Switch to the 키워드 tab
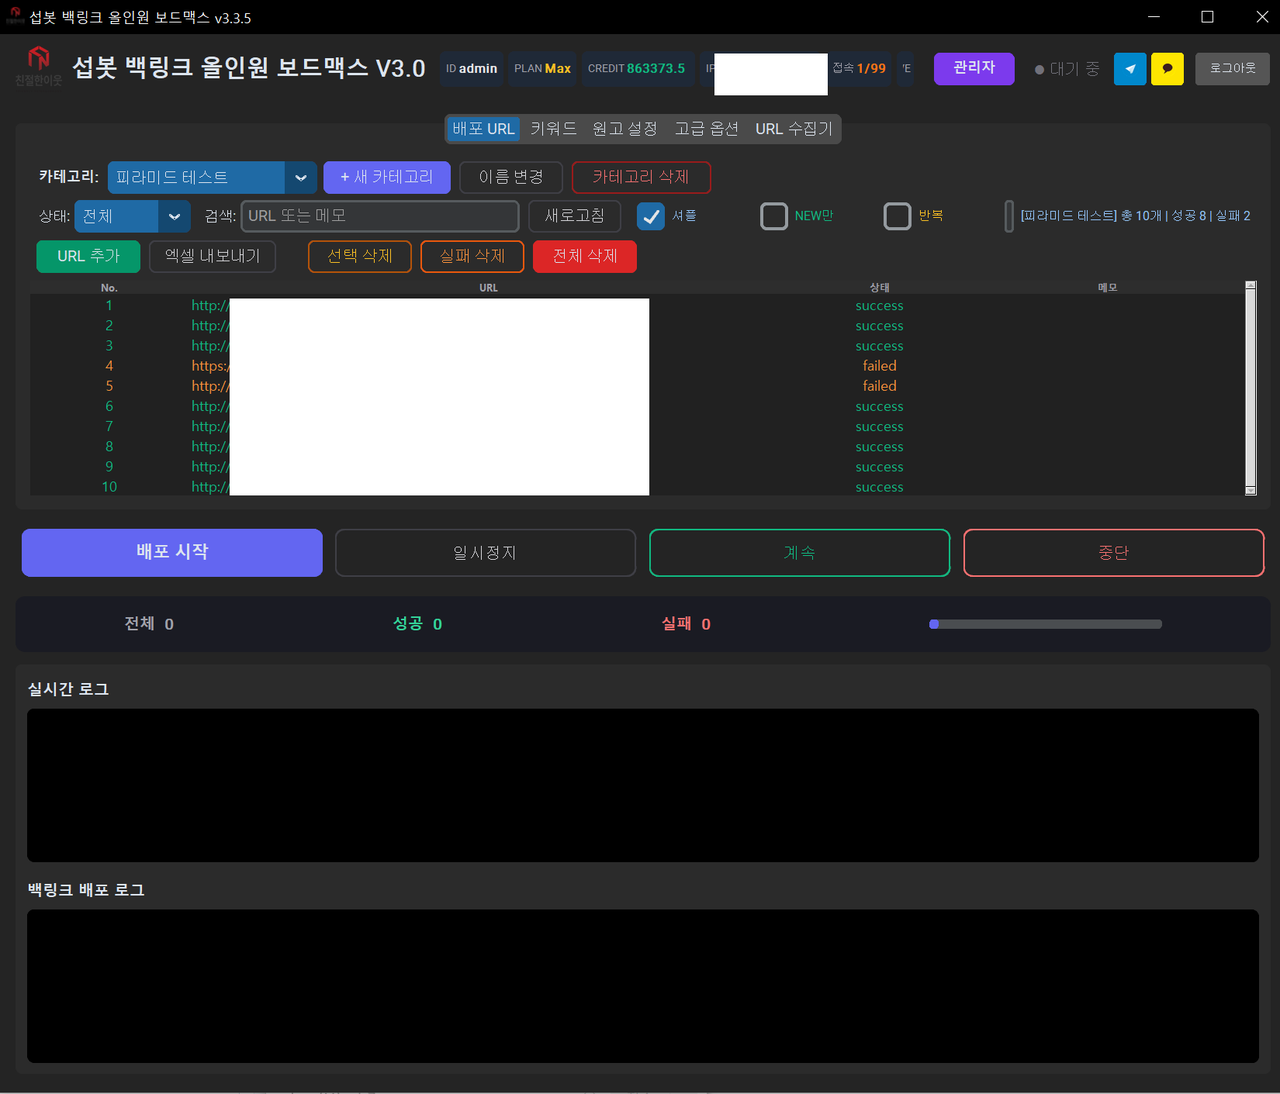This screenshot has height=1094, width=1280. coord(553,129)
